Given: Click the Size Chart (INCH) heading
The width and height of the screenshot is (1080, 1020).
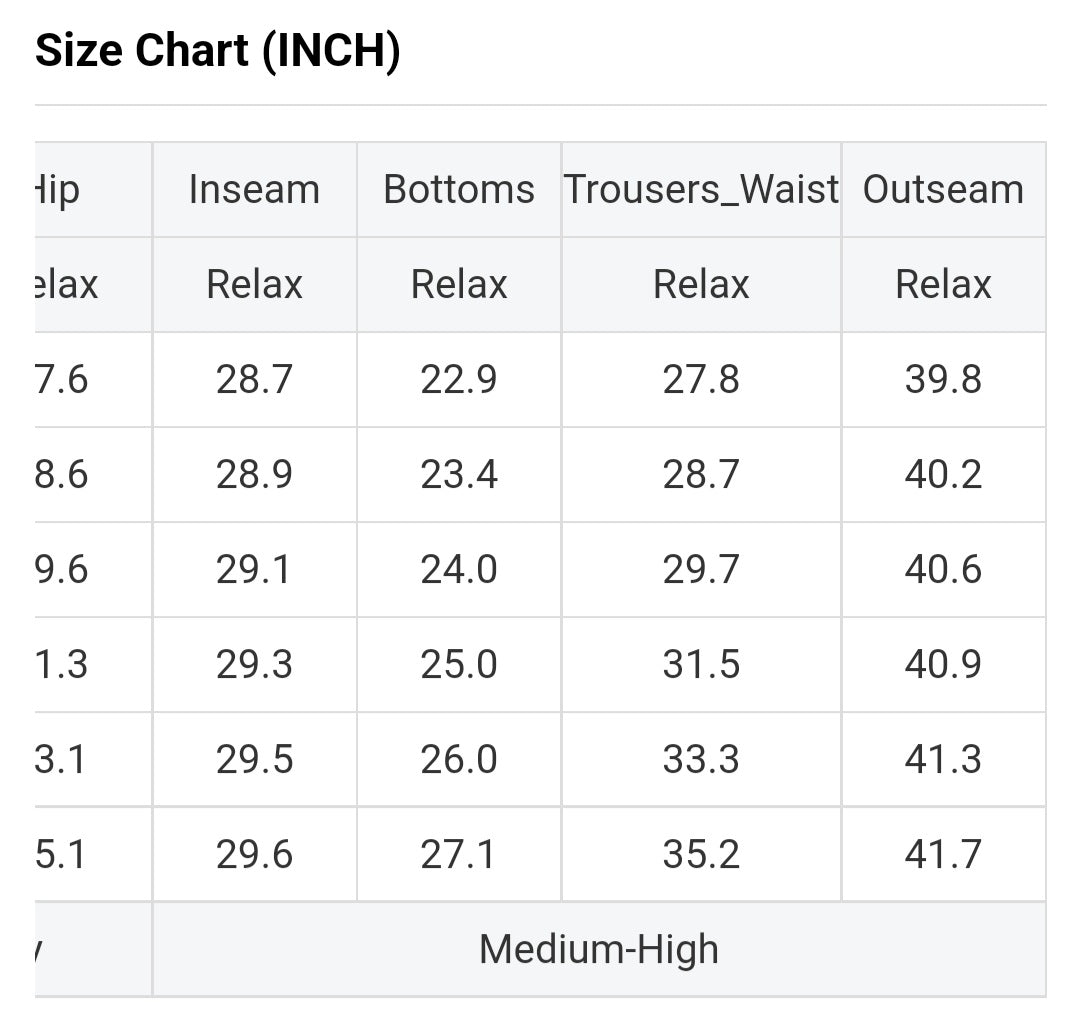Looking at the screenshot, I should coord(217,51).
